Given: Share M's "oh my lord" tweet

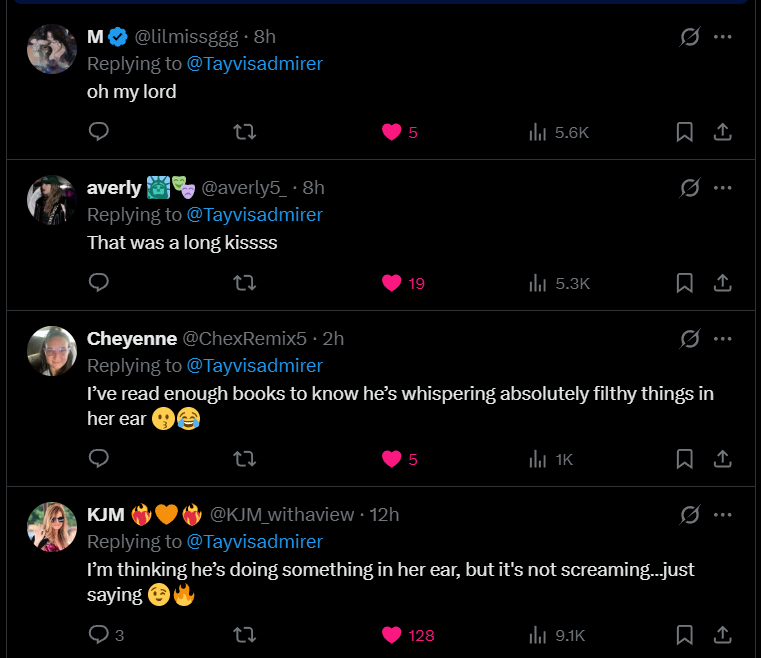Looking at the screenshot, I should [x=722, y=132].
